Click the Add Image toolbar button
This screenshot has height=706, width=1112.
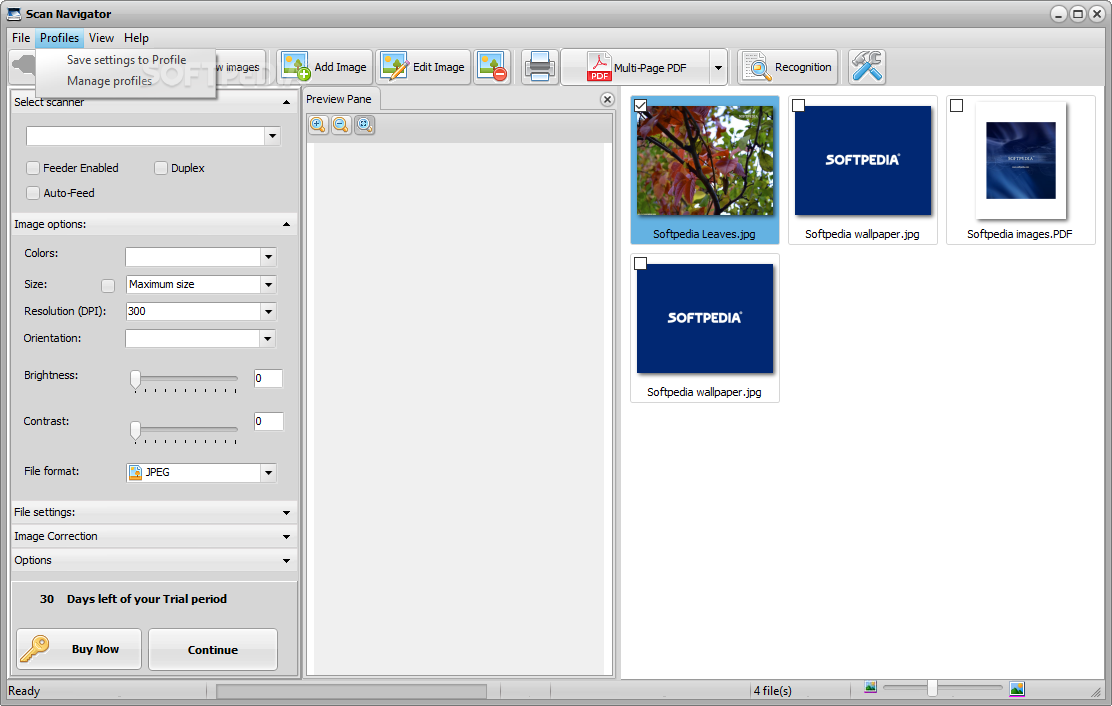(x=325, y=67)
